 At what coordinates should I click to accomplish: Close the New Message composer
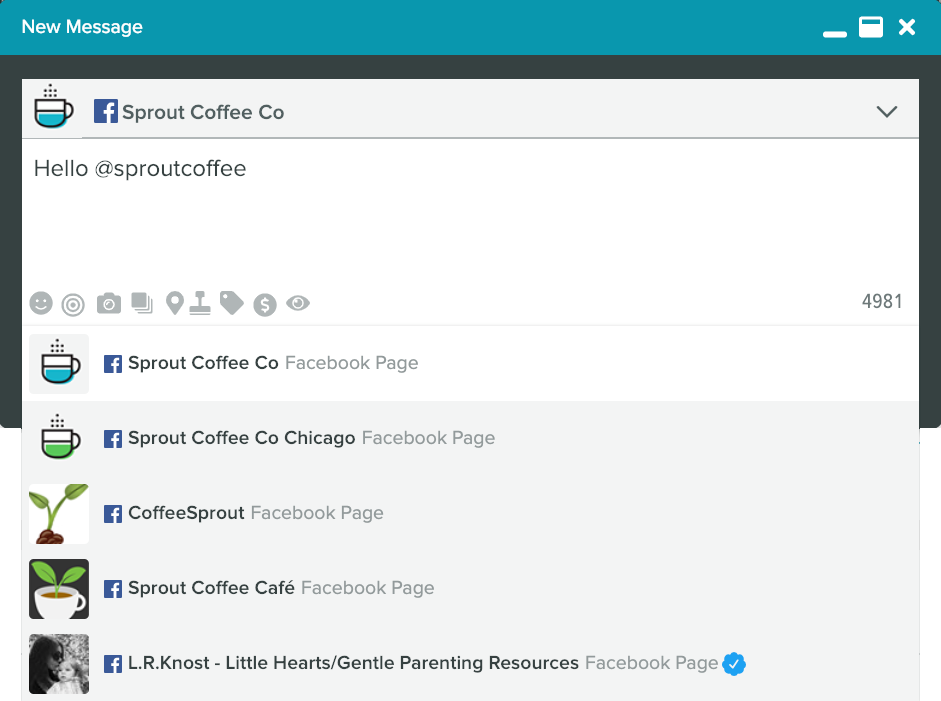point(907,27)
